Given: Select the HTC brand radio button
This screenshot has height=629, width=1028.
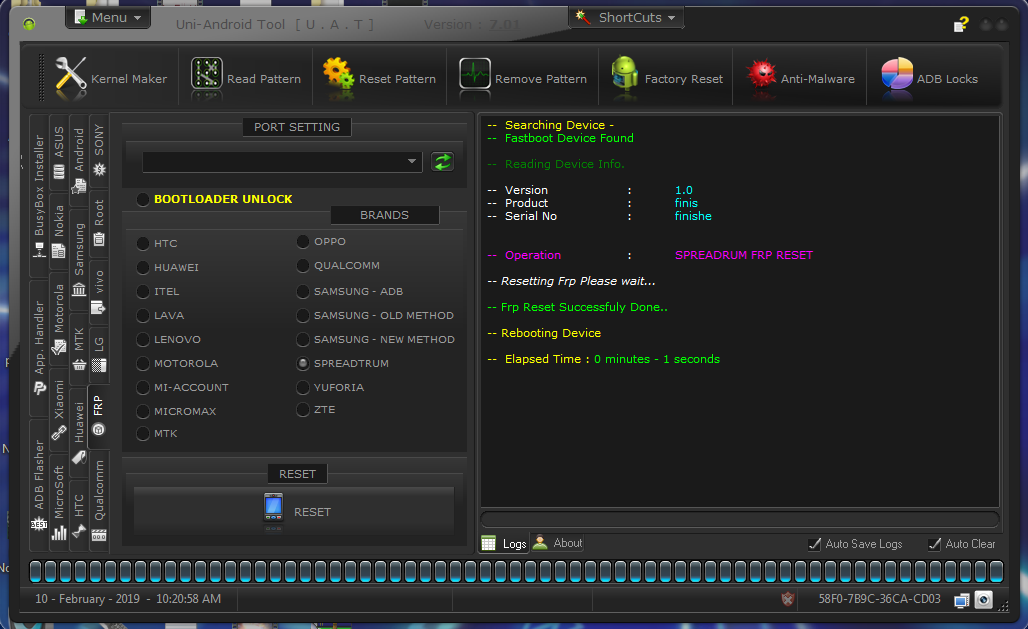Looking at the screenshot, I should pos(157,243).
